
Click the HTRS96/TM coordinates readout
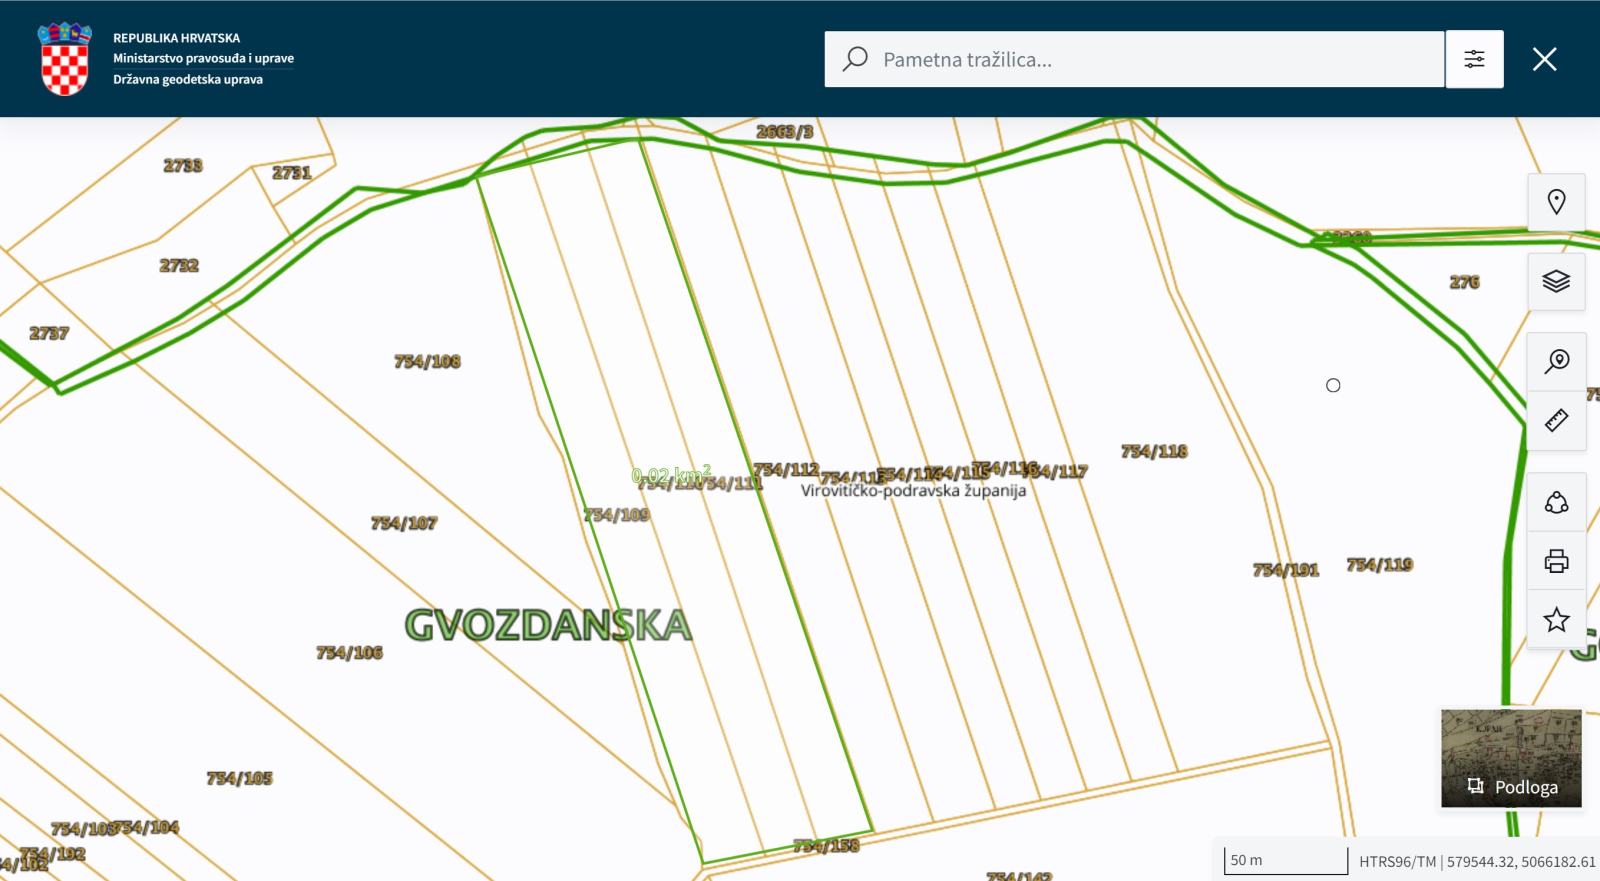click(x=1476, y=861)
